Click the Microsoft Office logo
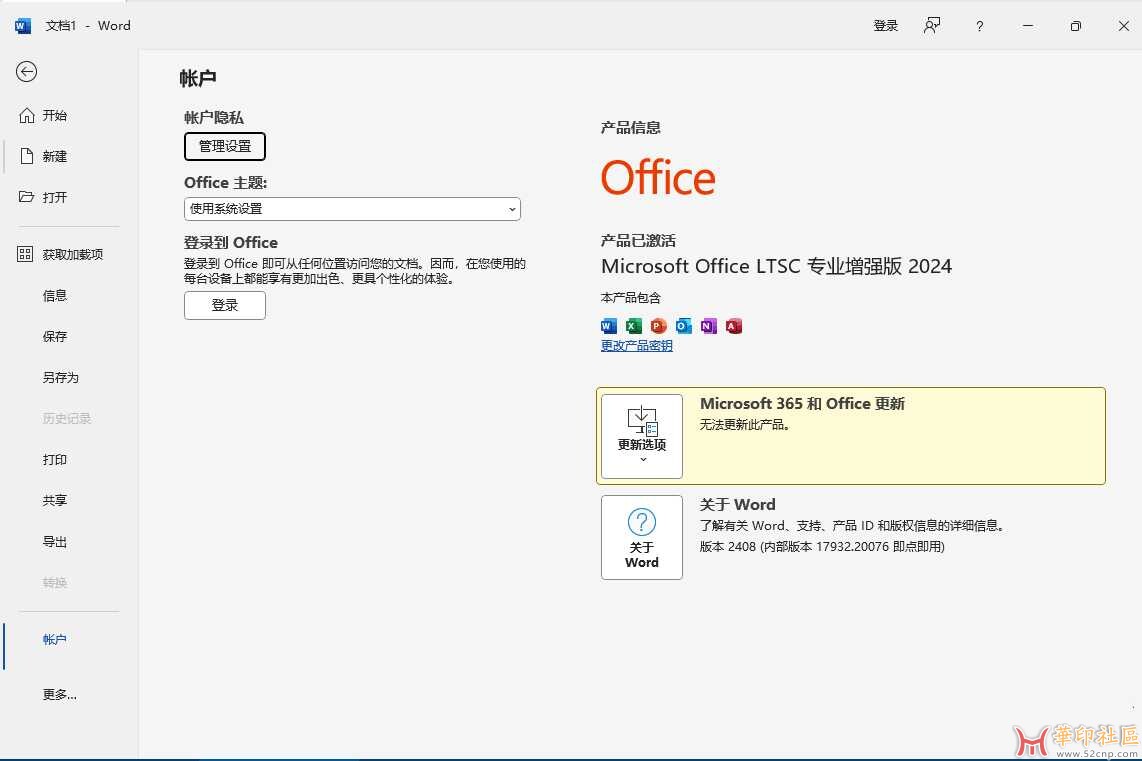 coord(657,177)
